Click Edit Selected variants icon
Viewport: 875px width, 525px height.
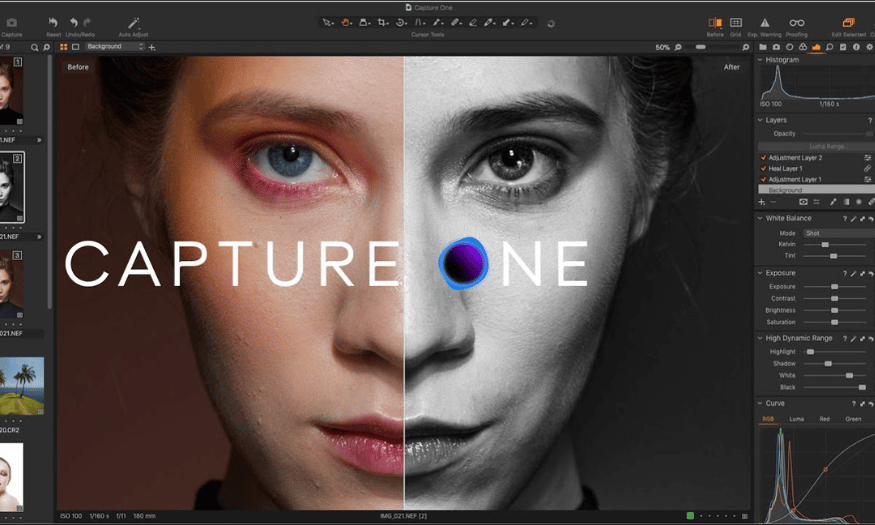coord(848,22)
